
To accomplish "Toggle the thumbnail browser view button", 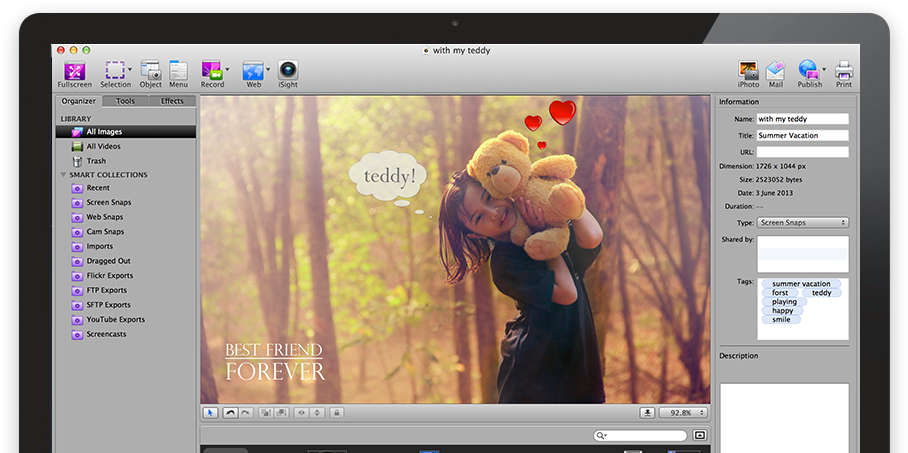I will 700,436.
